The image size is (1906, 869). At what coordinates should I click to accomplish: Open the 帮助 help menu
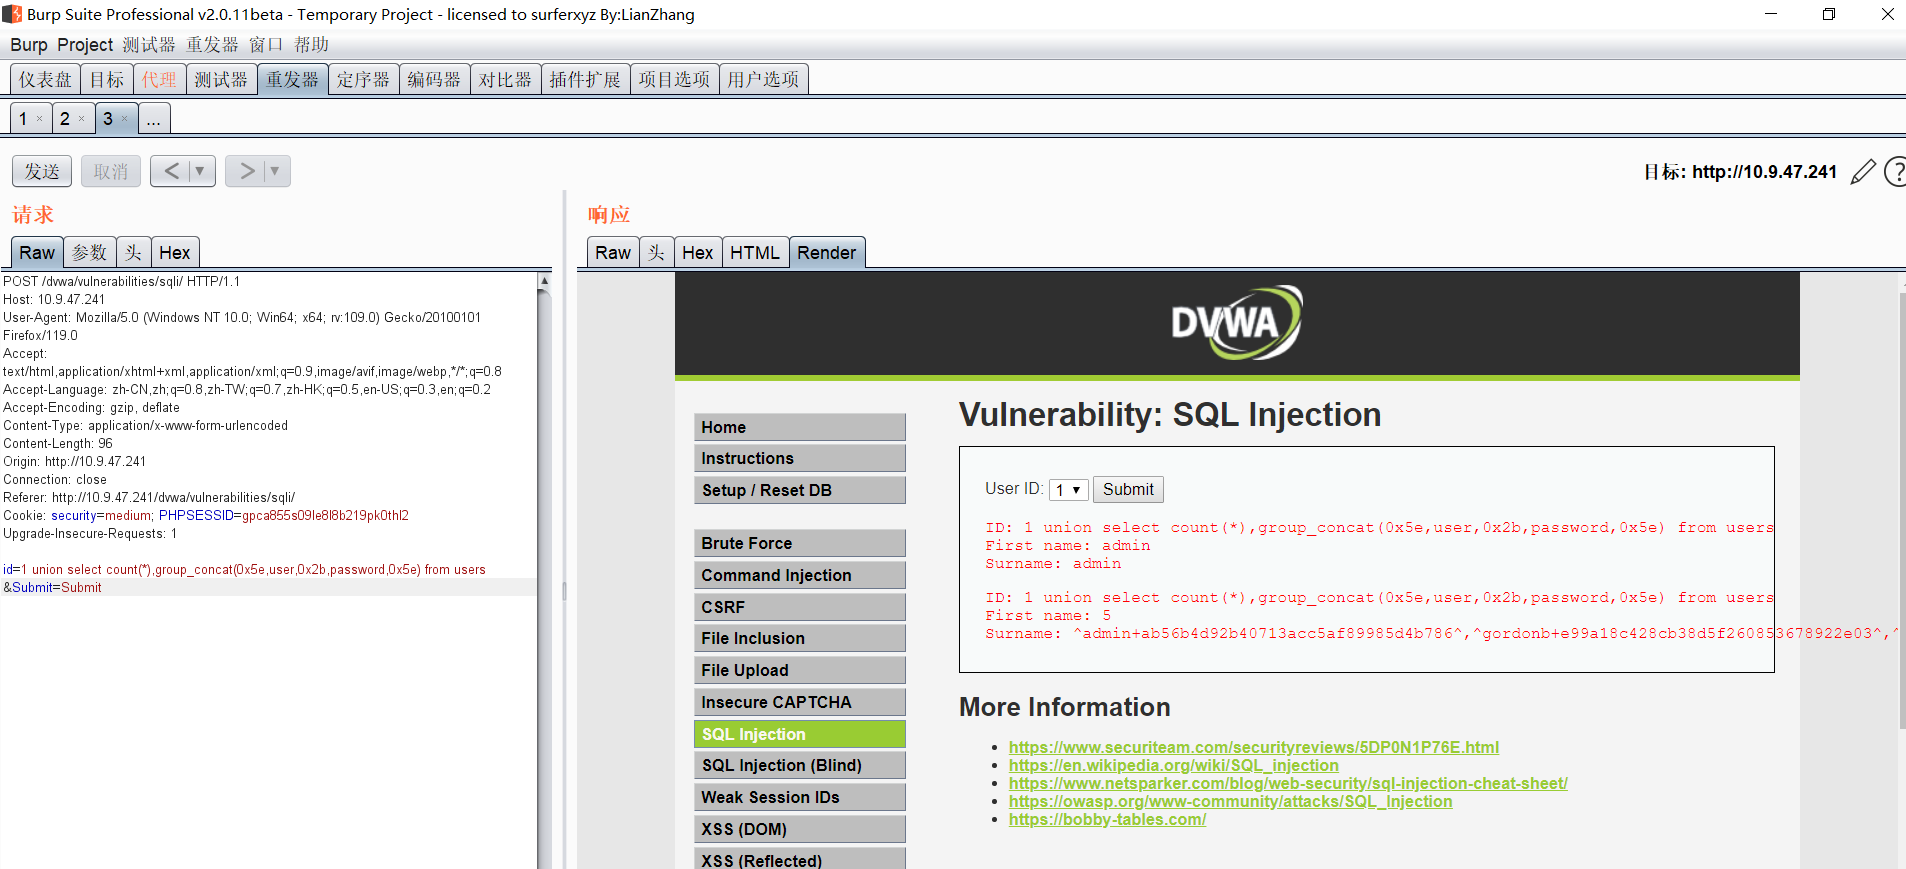click(311, 45)
